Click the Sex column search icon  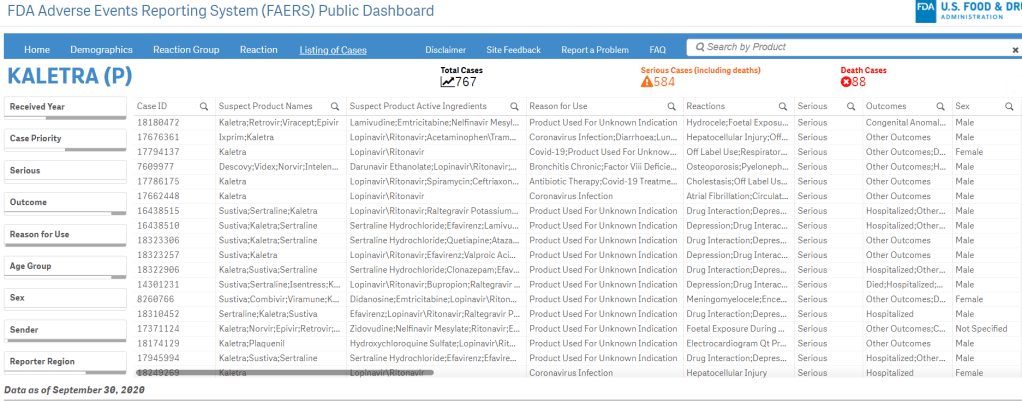1009,106
